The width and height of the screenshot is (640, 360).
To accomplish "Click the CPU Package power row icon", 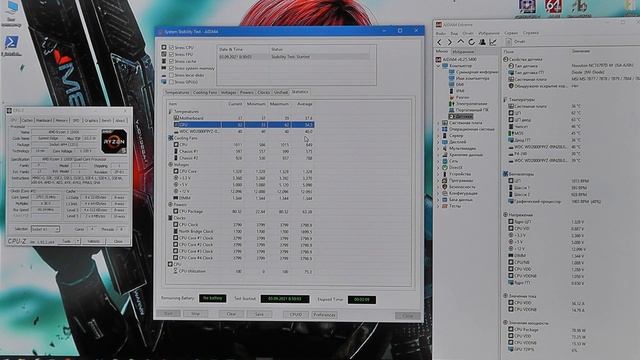I will [x=176, y=211].
